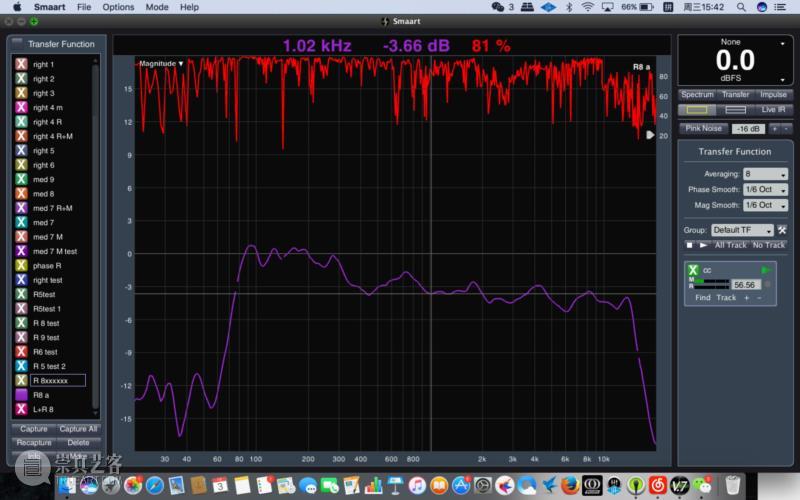Click the Capture button
The image size is (800, 500).
click(x=34, y=429)
